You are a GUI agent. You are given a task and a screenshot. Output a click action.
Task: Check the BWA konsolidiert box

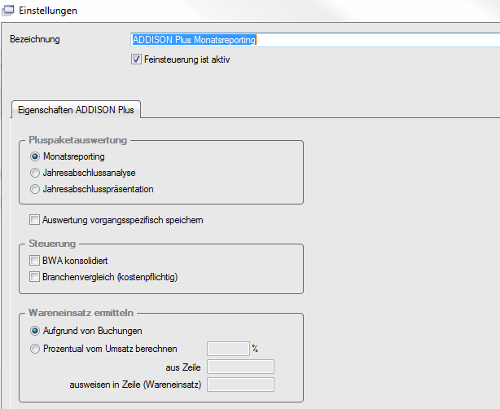click(34, 261)
